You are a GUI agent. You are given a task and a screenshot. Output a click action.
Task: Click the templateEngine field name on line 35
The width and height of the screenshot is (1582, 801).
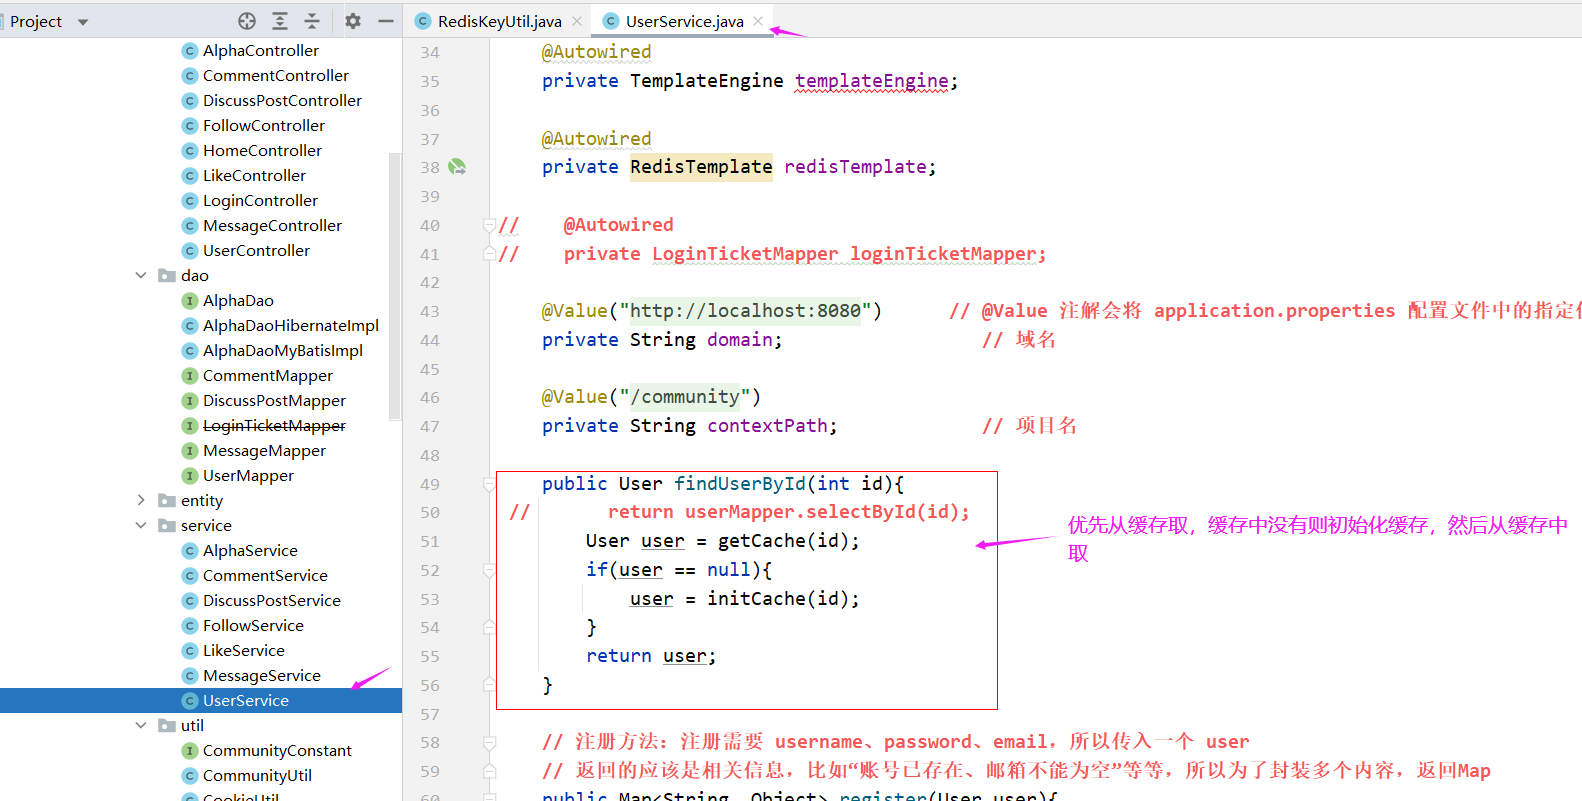pos(872,81)
